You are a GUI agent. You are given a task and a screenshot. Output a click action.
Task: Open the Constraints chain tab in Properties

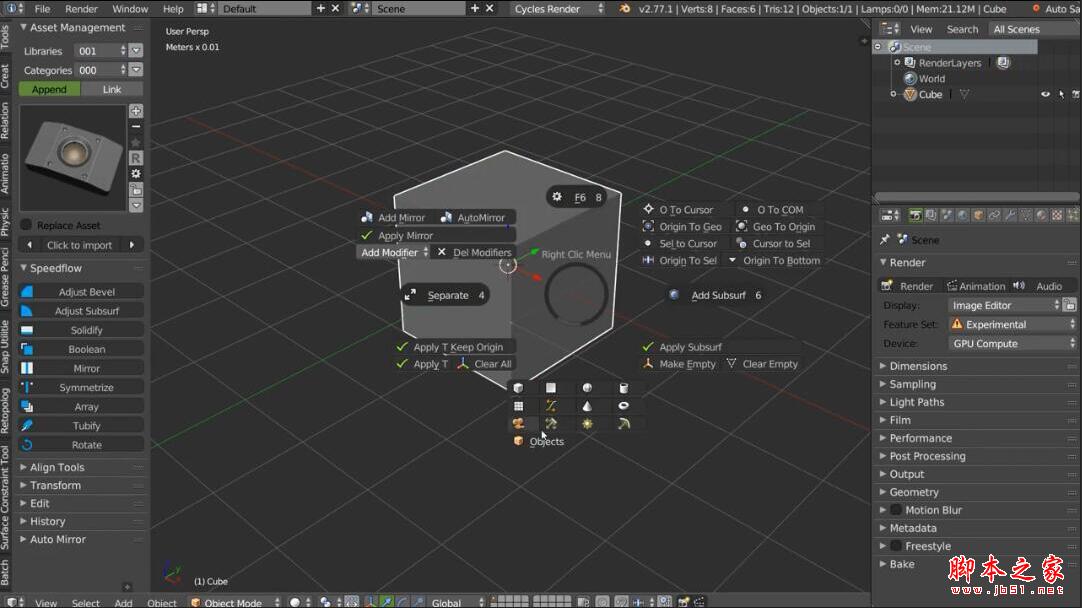(x=994, y=216)
